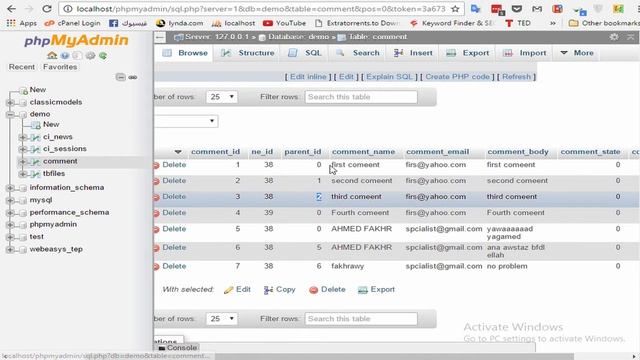Image resolution: width=640 pixels, height=360 pixels.
Task: Click the red delete icon for row 1
Action: 156,165
